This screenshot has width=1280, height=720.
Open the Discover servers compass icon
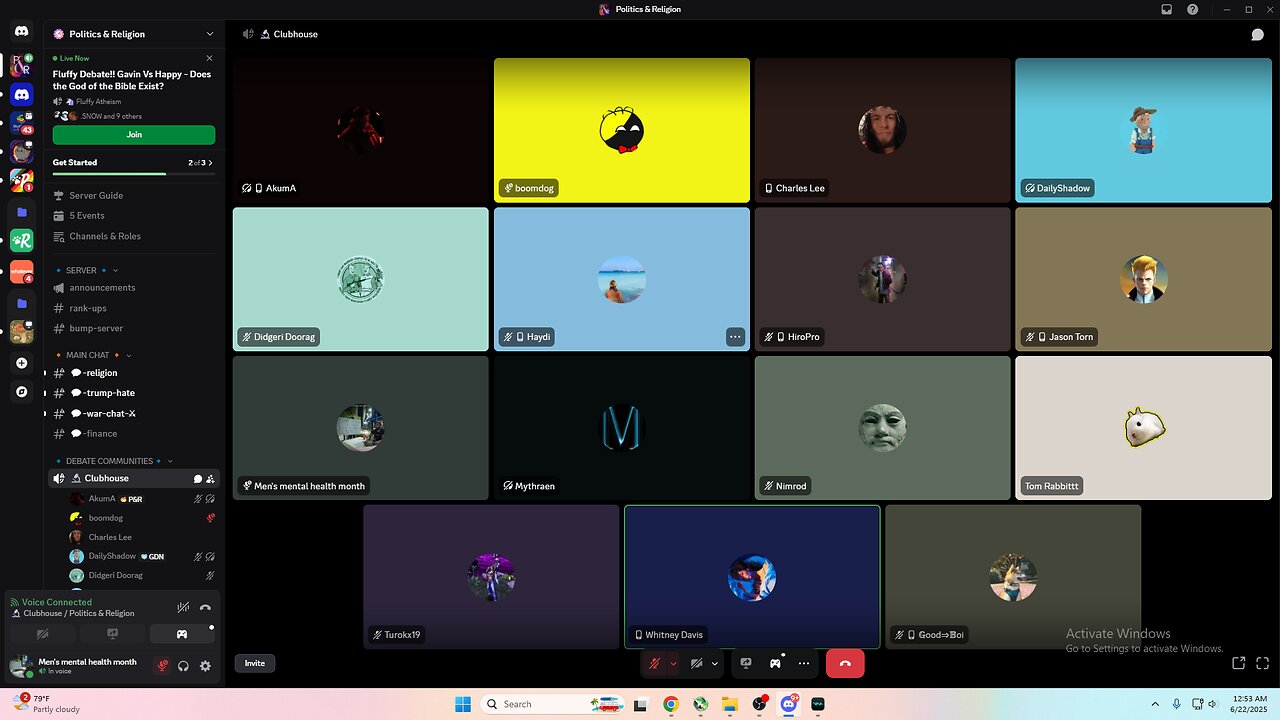(x=22, y=392)
